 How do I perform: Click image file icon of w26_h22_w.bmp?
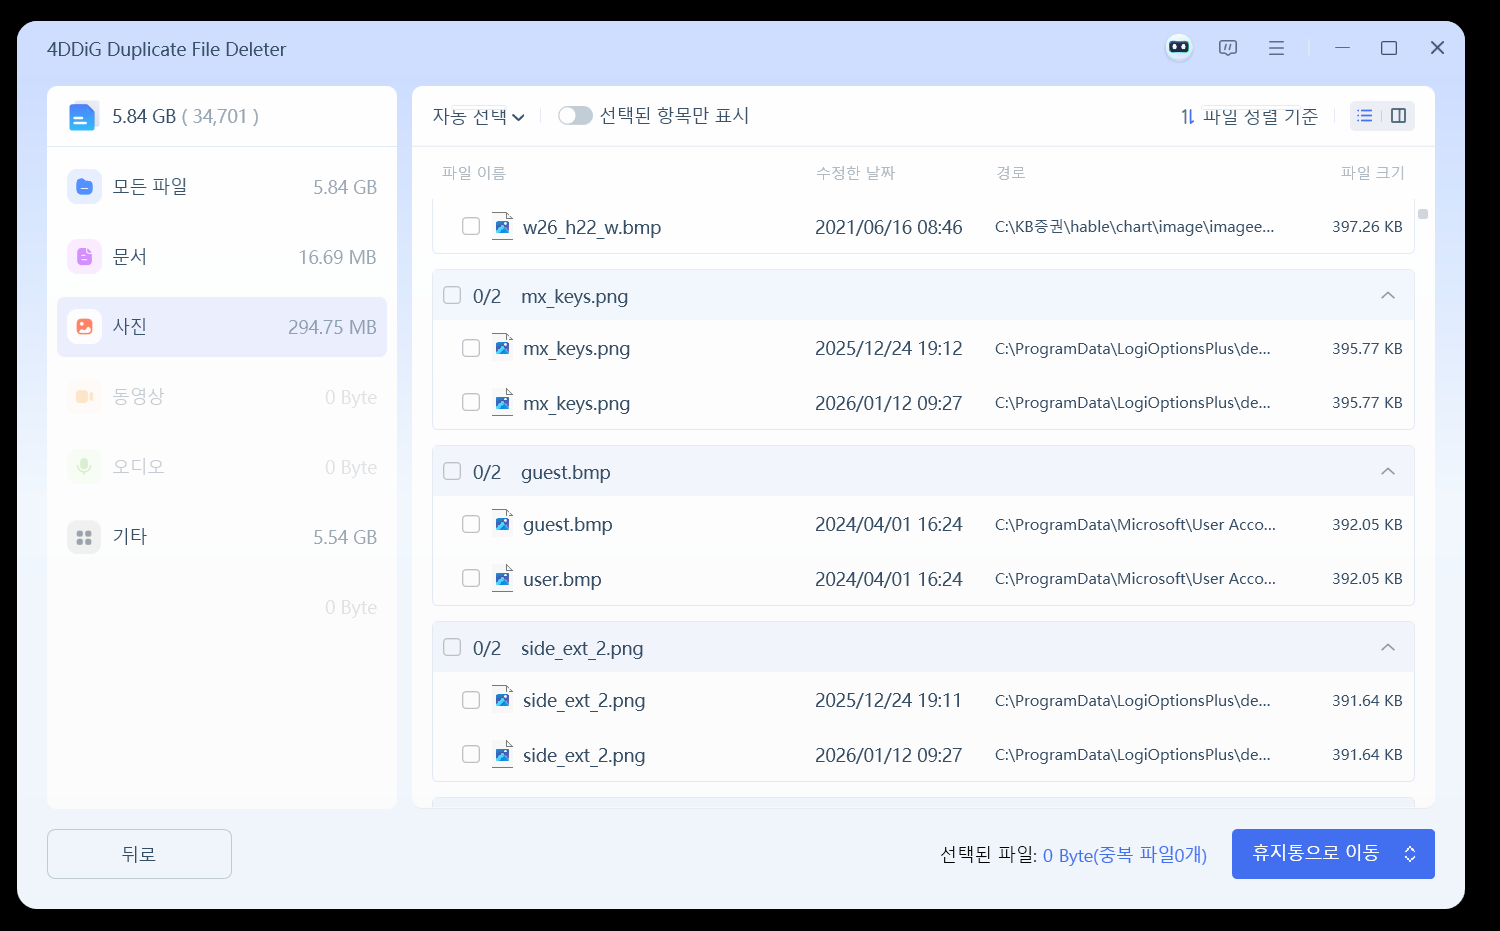point(502,226)
